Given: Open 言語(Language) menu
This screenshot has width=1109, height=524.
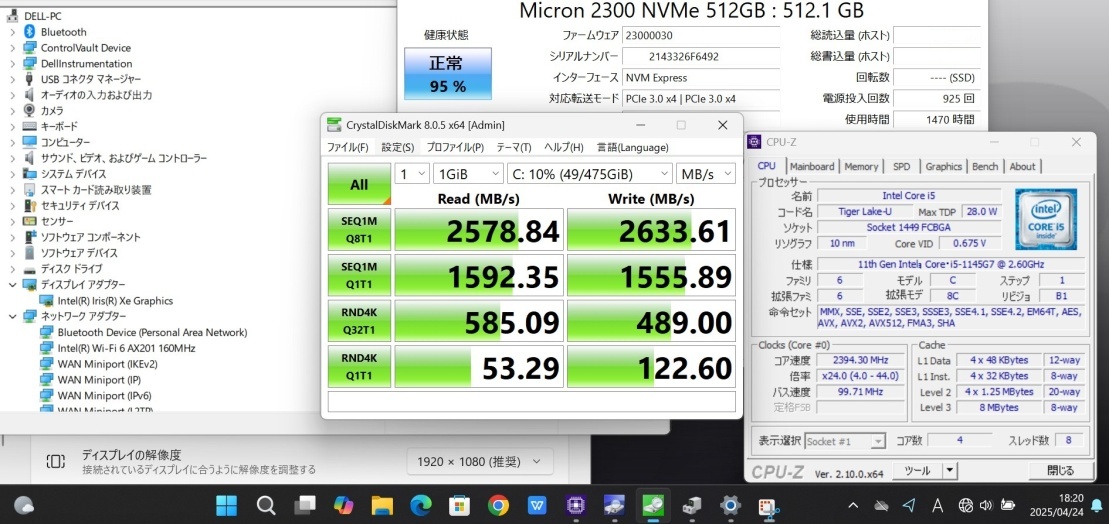Looking at the screenshot, I should pos(632,148).
